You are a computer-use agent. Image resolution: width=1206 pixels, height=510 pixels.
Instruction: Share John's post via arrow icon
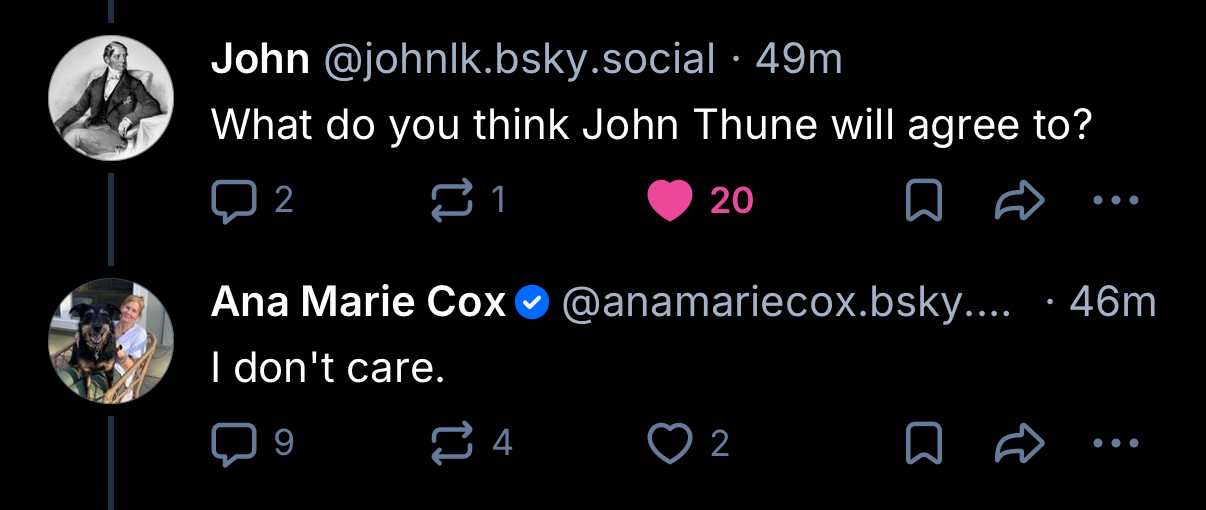[1019, 201]
